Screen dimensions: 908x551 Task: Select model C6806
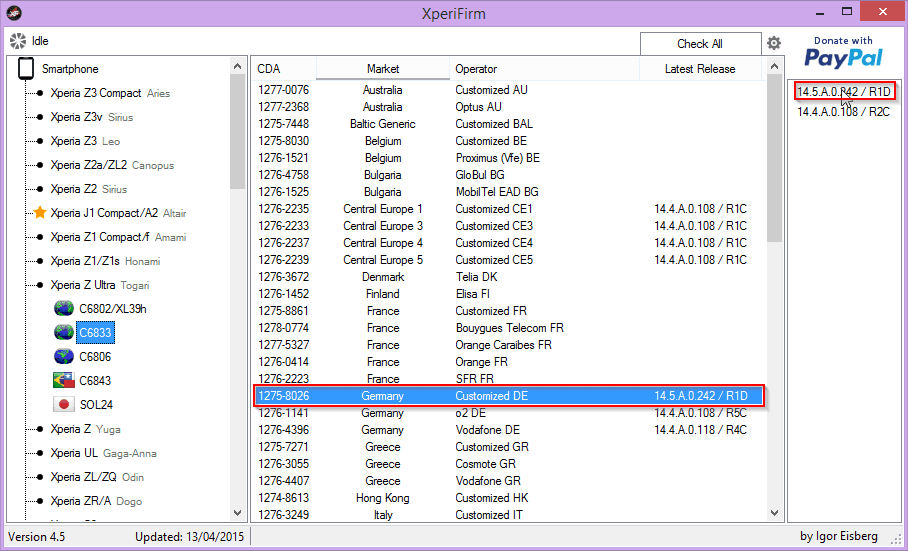[95, 357]
